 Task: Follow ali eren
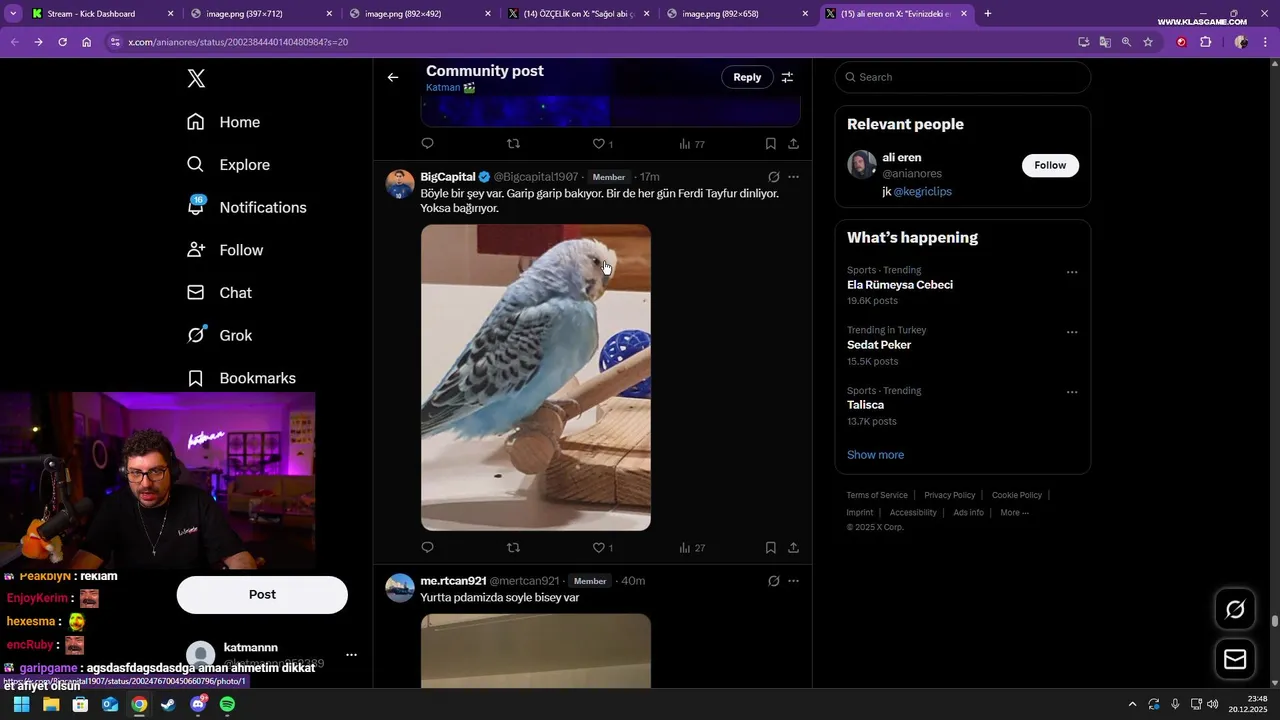[1050, 165]
